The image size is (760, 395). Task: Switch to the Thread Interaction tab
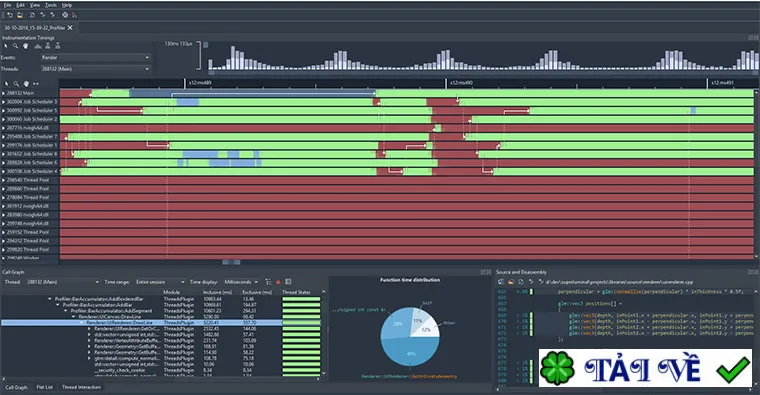81,387
